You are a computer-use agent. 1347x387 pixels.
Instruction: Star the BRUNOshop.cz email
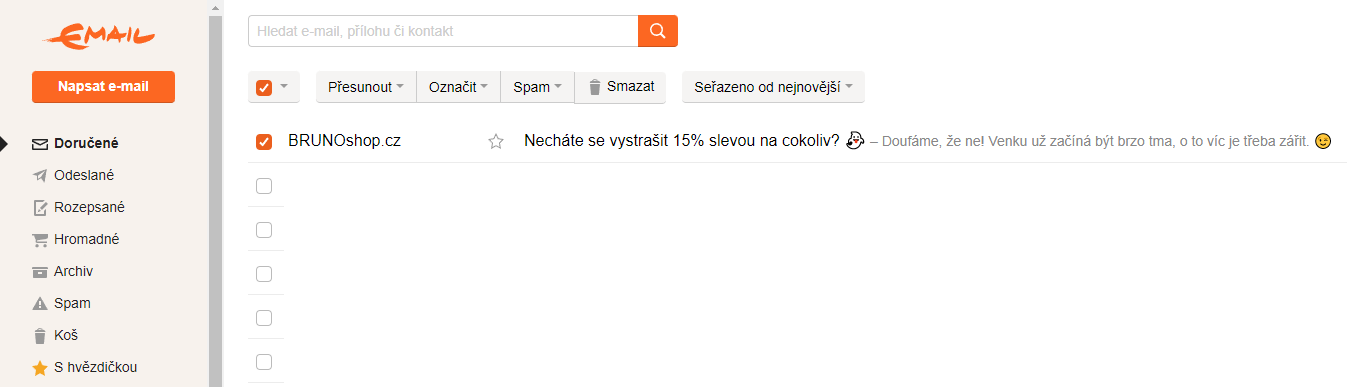495,142
